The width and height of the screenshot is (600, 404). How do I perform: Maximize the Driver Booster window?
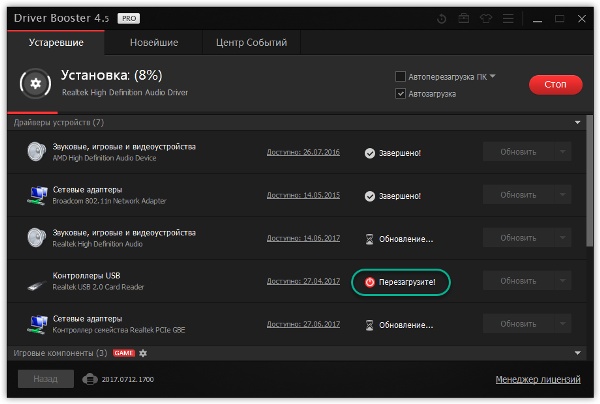pos(559,18)
